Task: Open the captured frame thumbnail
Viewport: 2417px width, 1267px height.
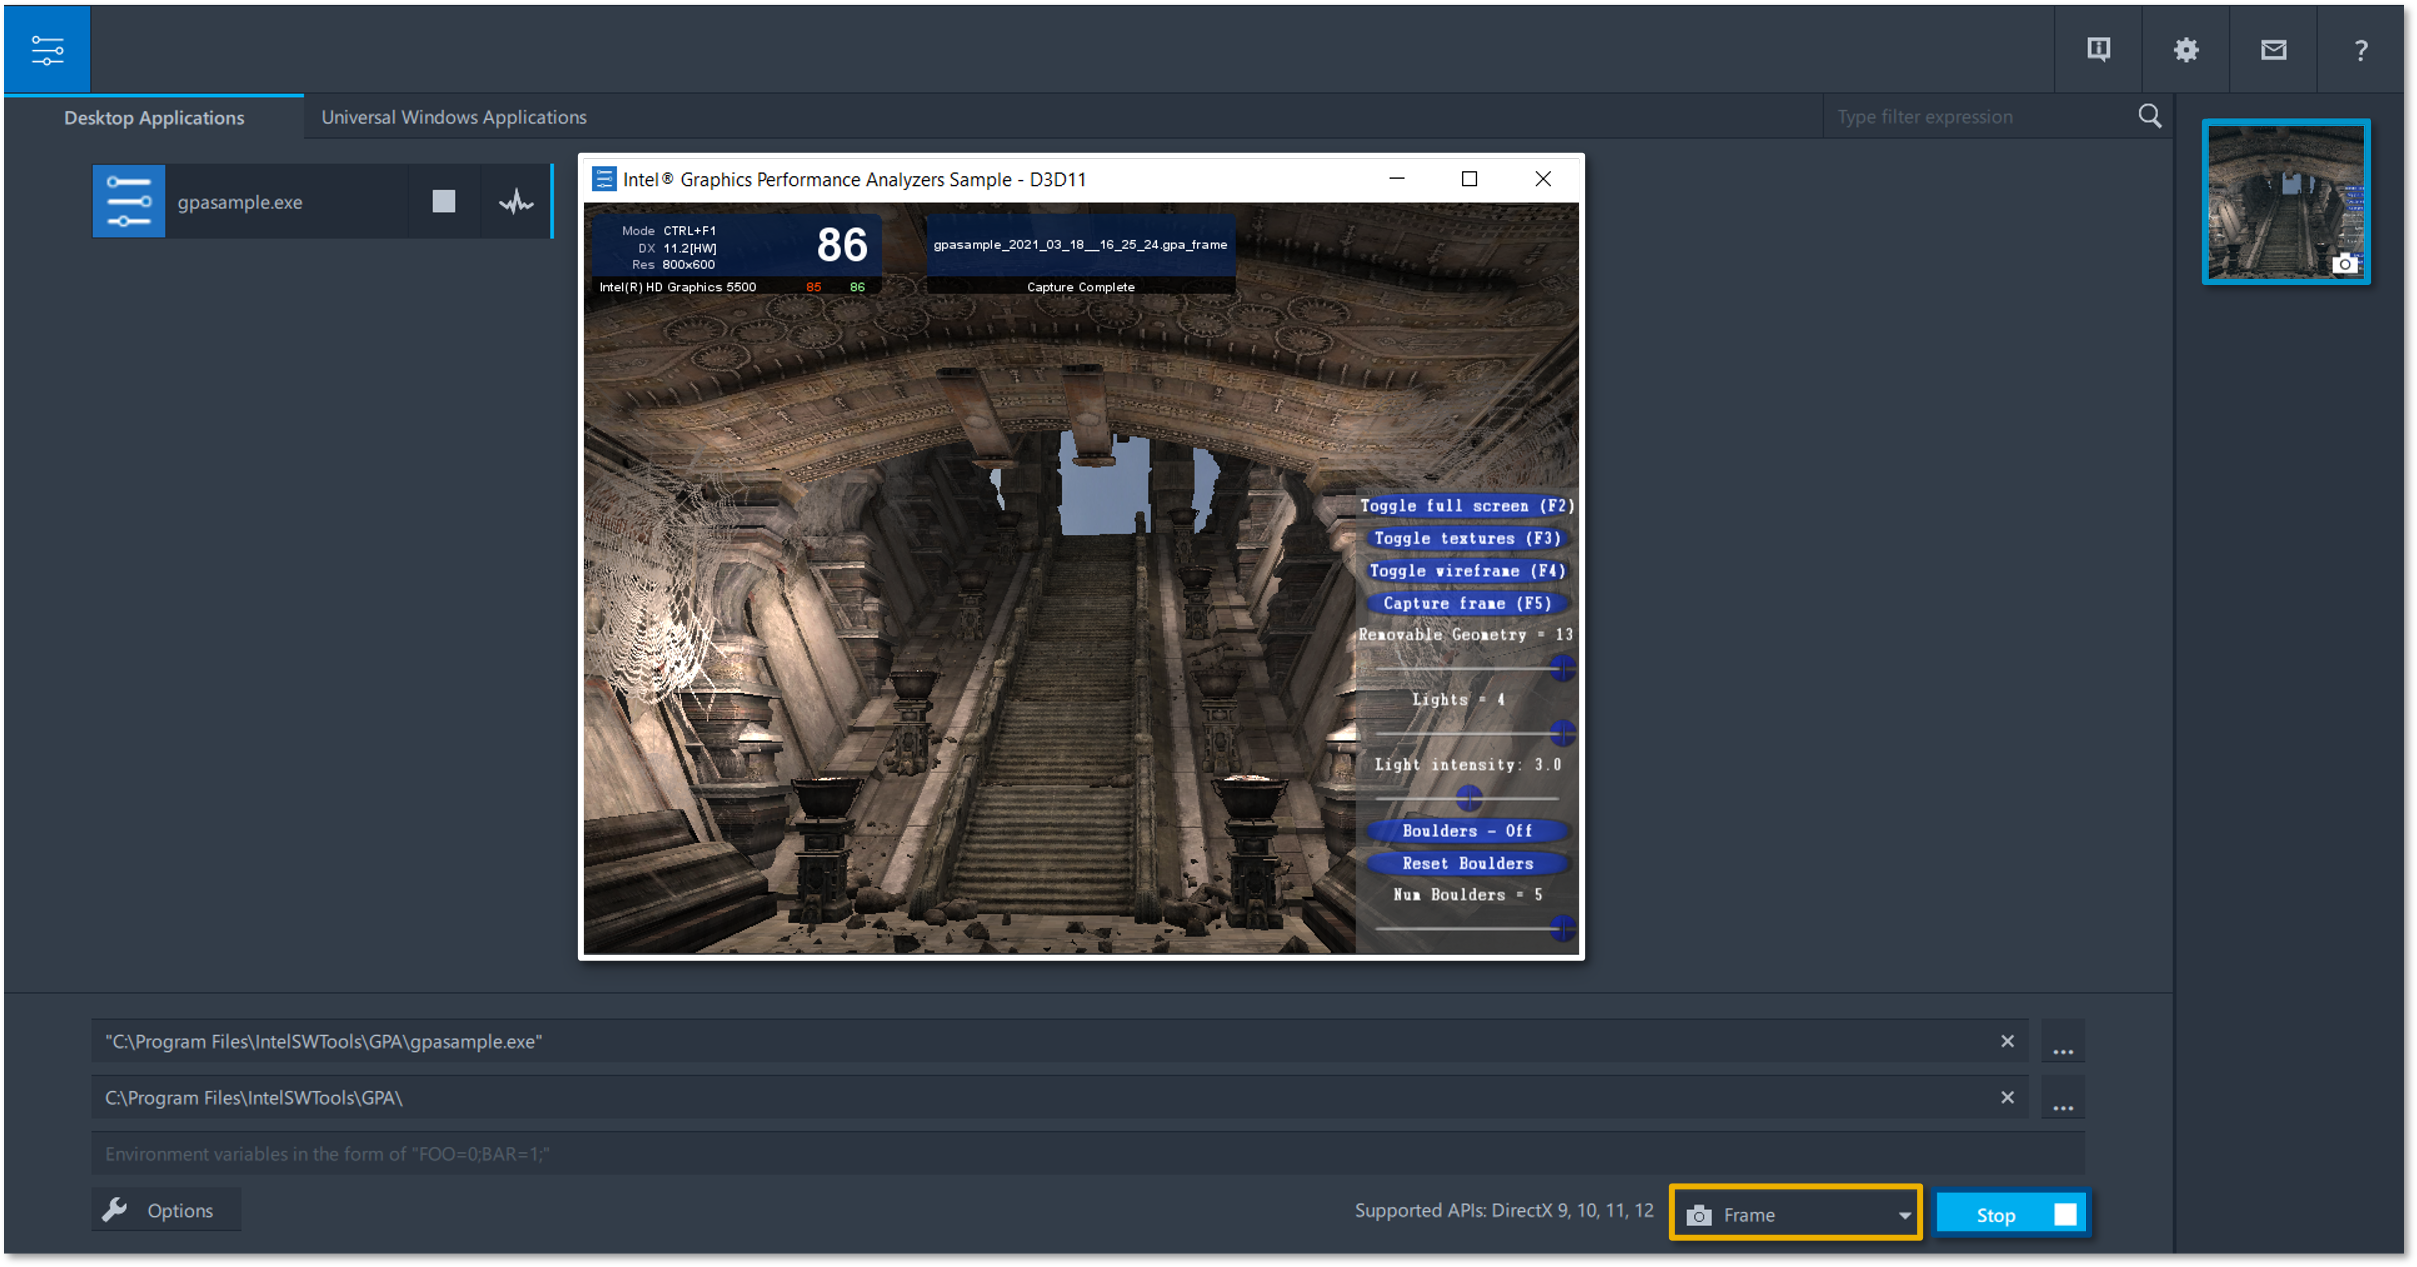Action: (2285, 201)
